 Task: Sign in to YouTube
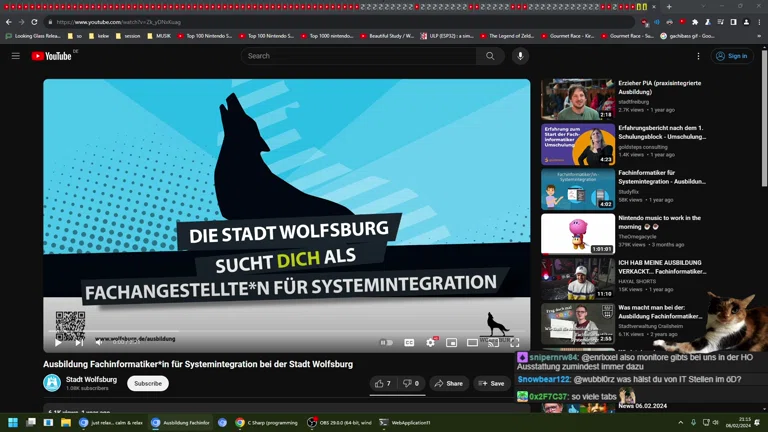click(732, 56)
